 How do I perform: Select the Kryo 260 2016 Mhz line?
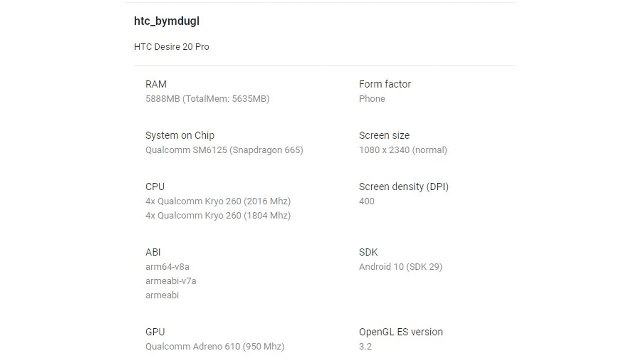[x=218, y=201]
